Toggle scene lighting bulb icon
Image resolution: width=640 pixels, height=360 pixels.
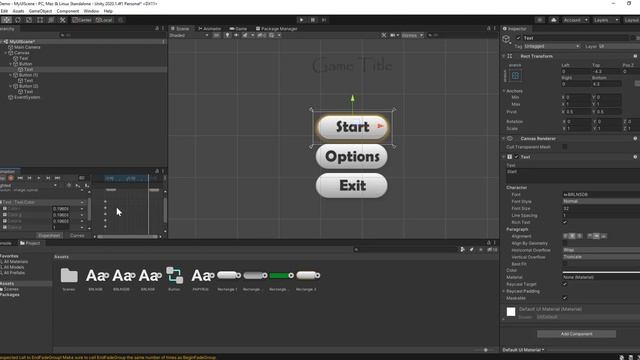pos(227,35)
